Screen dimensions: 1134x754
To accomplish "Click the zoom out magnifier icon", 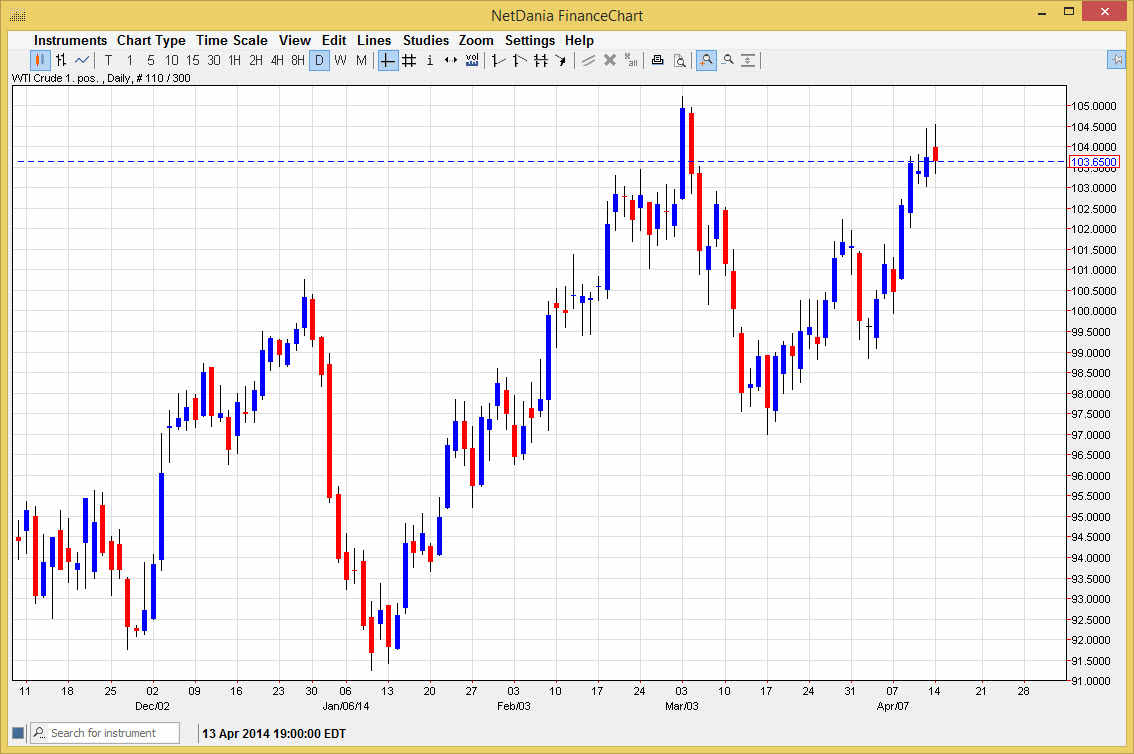I will click(728, 61).
